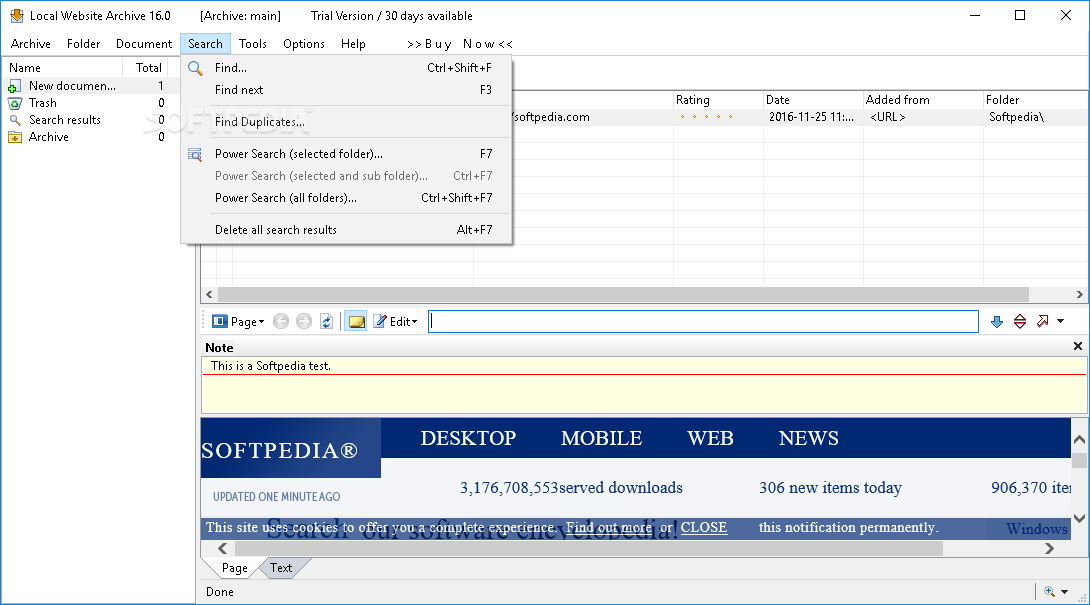
Task: Reload the page with the refresh icon
Action: pyautogui.click(x=326, y=321)
